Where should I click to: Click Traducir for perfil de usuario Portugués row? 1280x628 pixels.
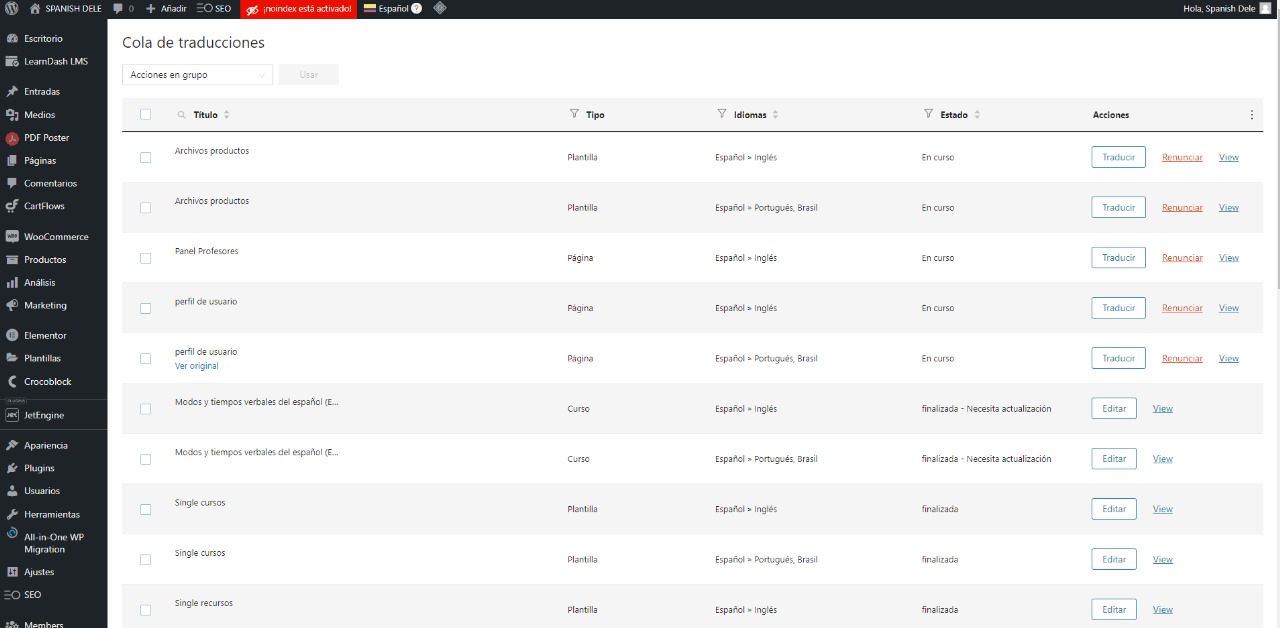coord(1118,358)
